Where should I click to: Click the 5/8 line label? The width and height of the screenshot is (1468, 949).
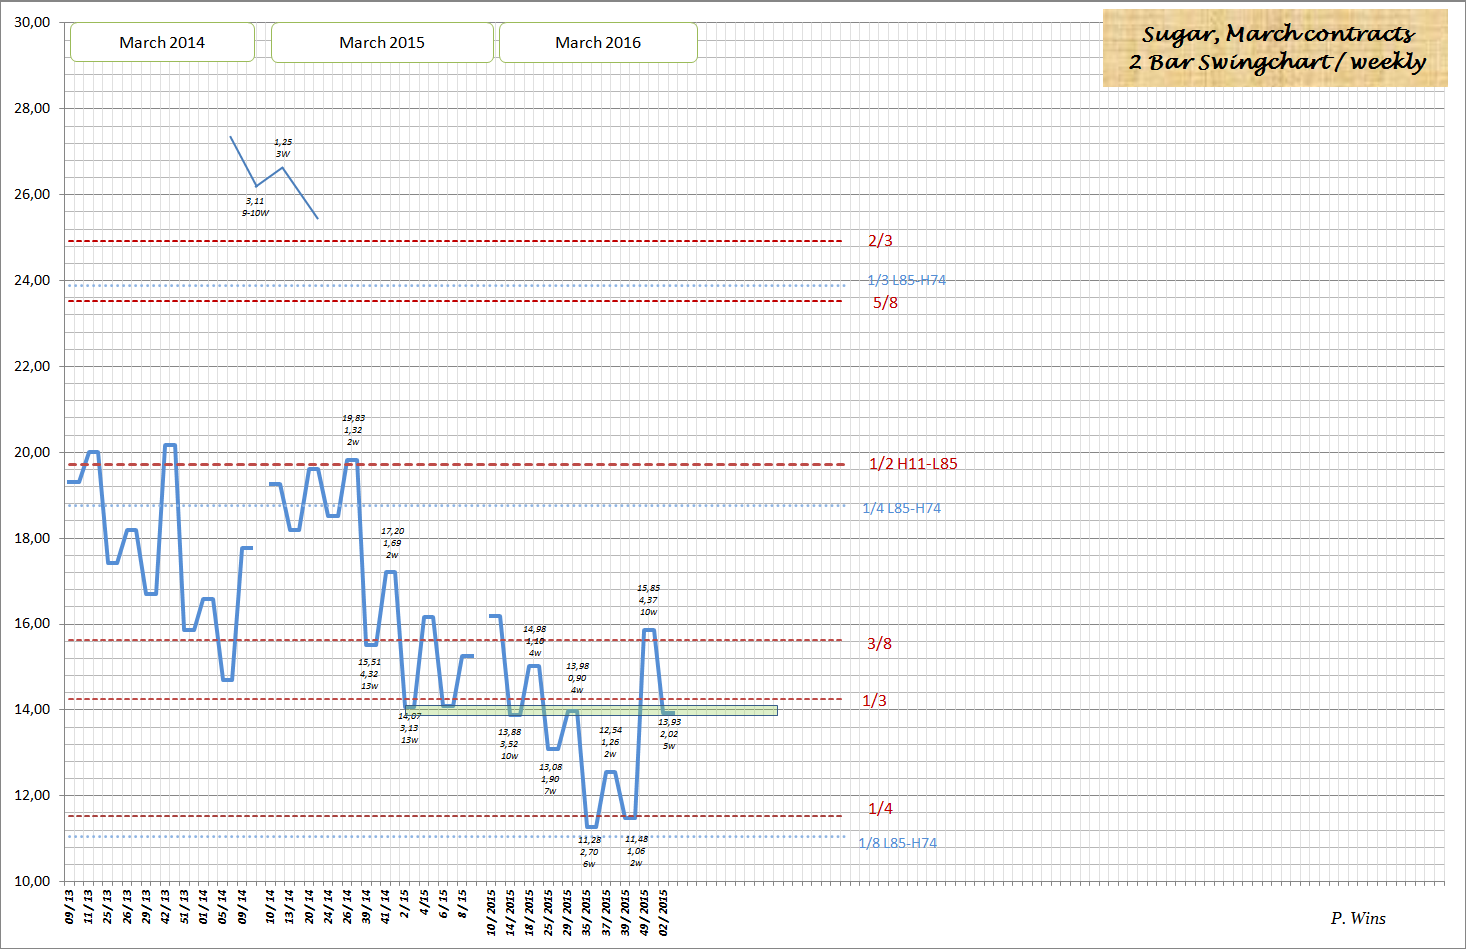pyautogui.click(x=884, y=303)
